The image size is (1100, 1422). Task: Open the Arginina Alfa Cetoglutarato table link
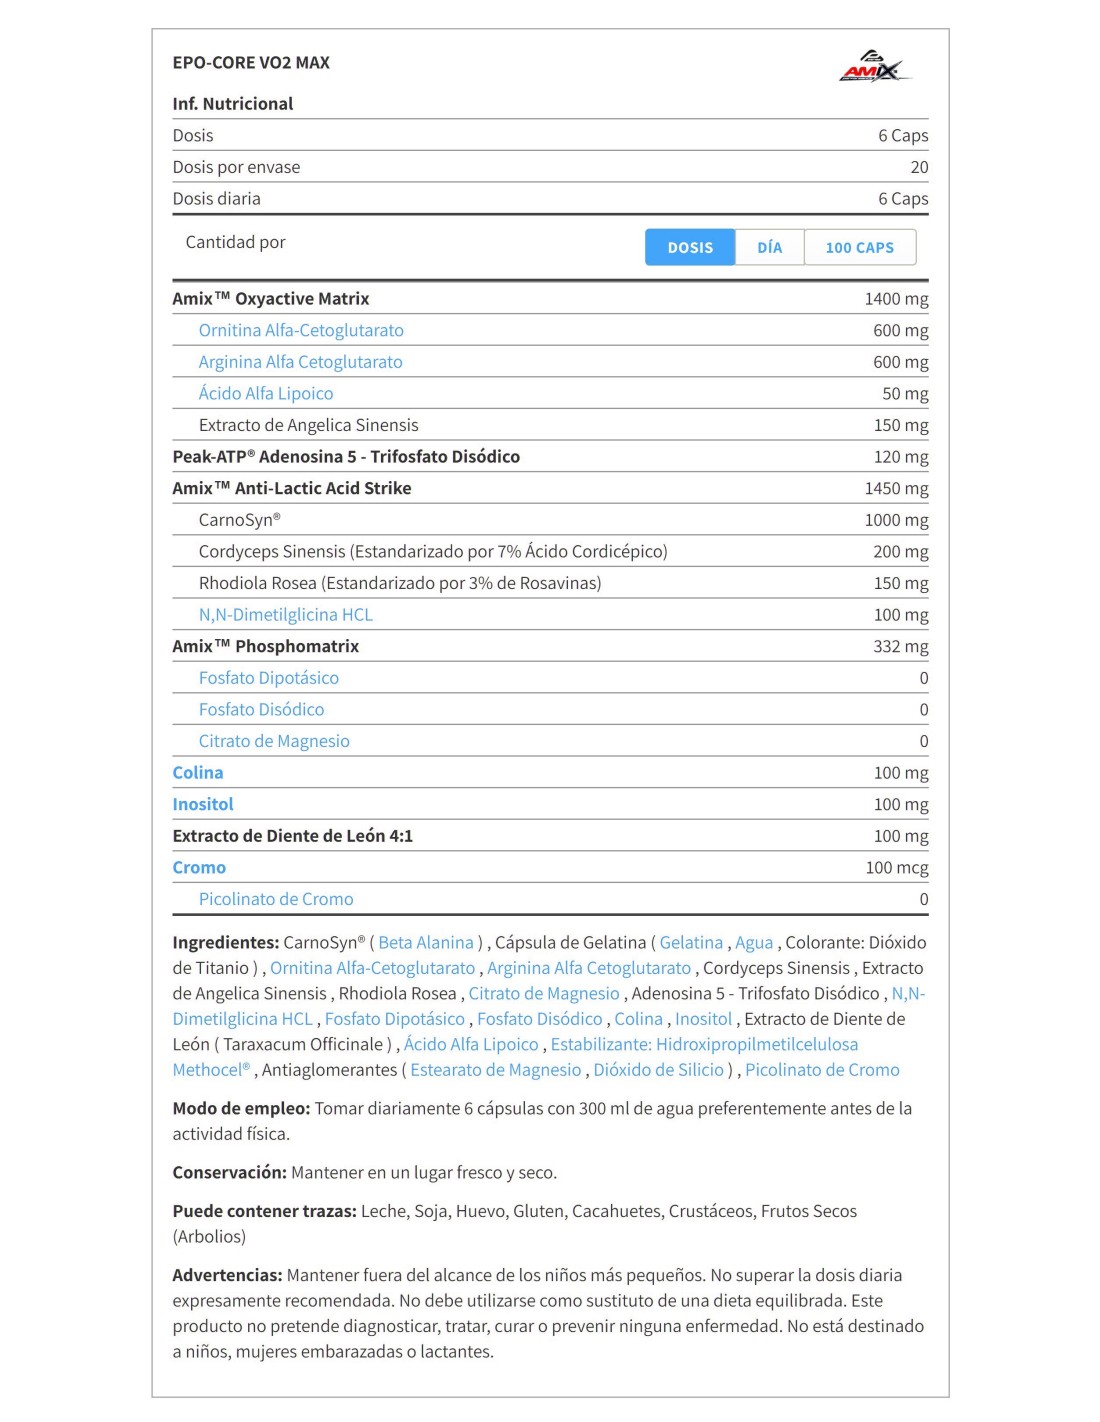[x=300, y=362]
